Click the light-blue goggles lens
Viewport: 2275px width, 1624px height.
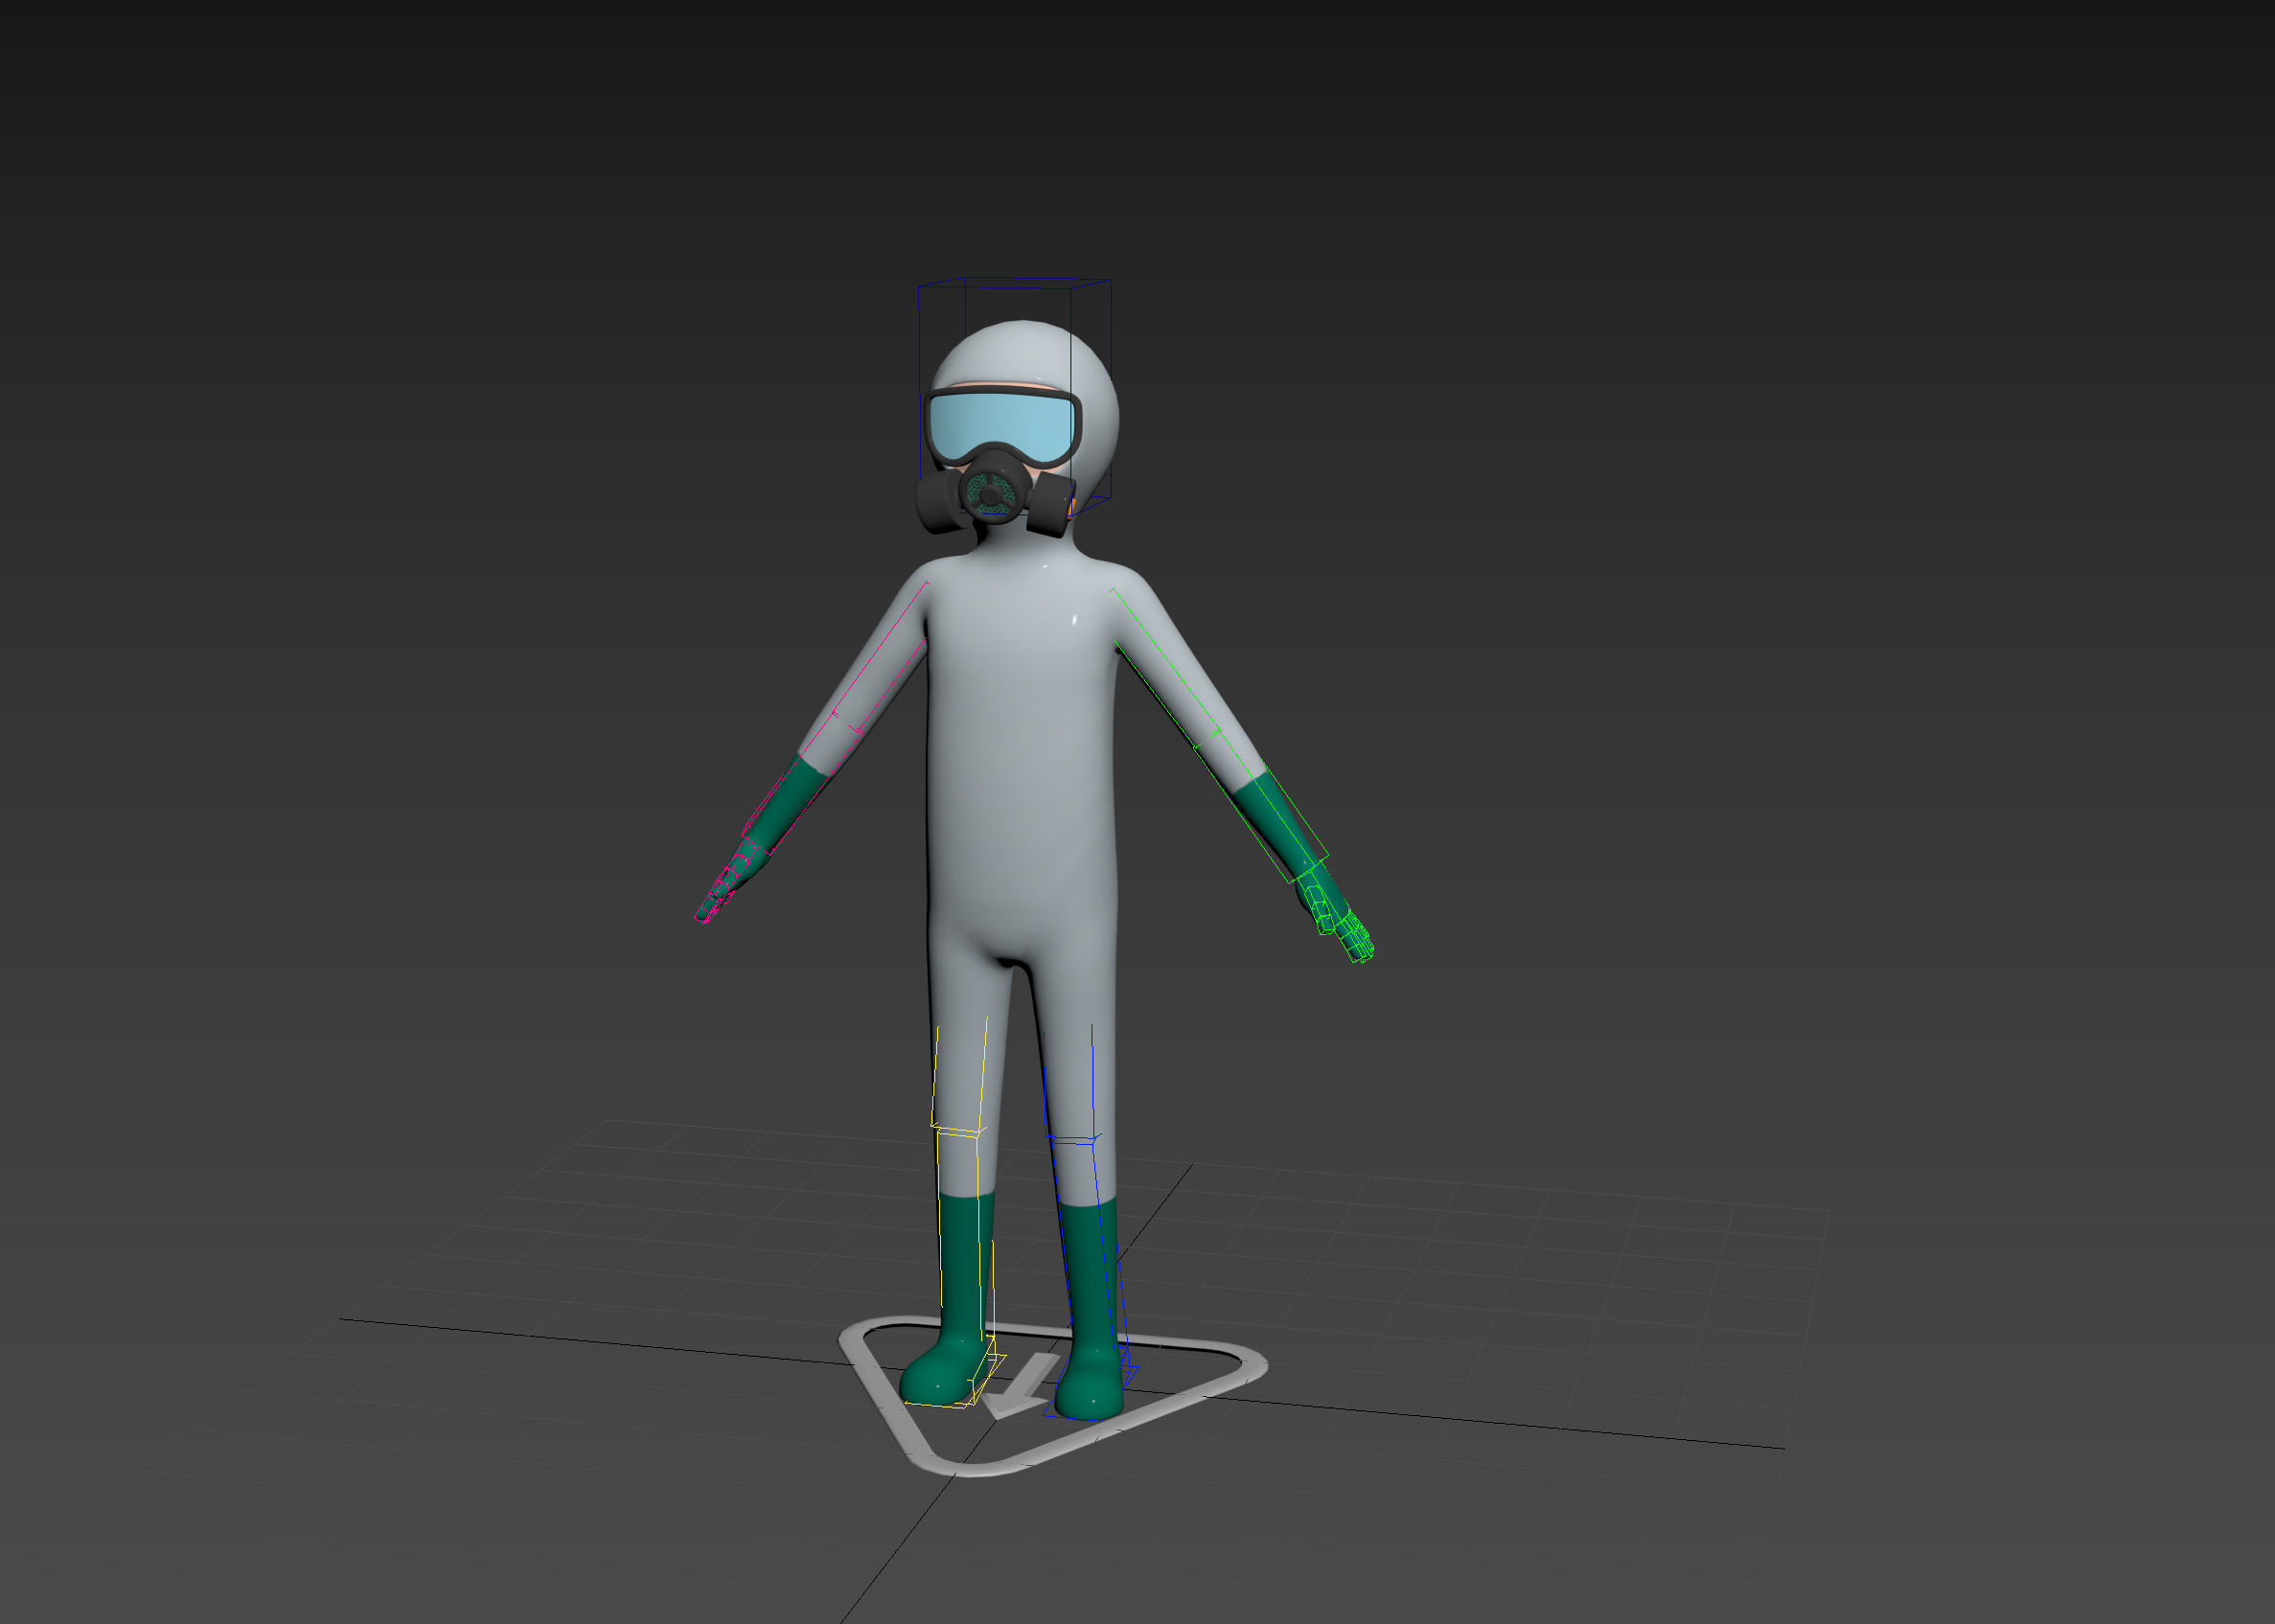(1002, 425)
